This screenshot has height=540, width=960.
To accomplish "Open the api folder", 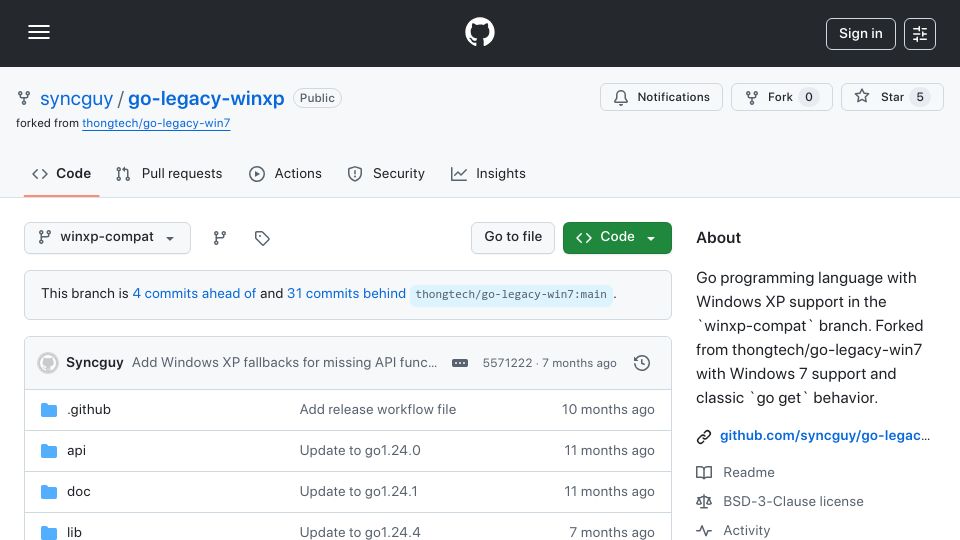I will click(77, 451).
